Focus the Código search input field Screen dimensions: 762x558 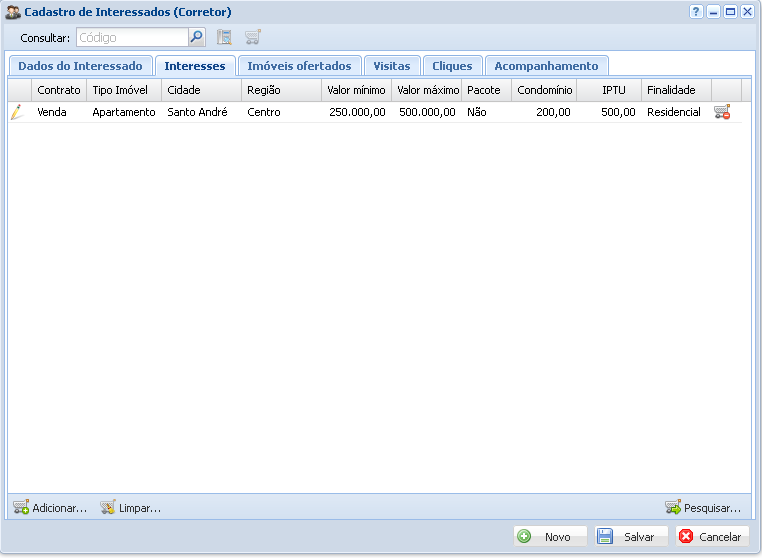tap(132, 38)
